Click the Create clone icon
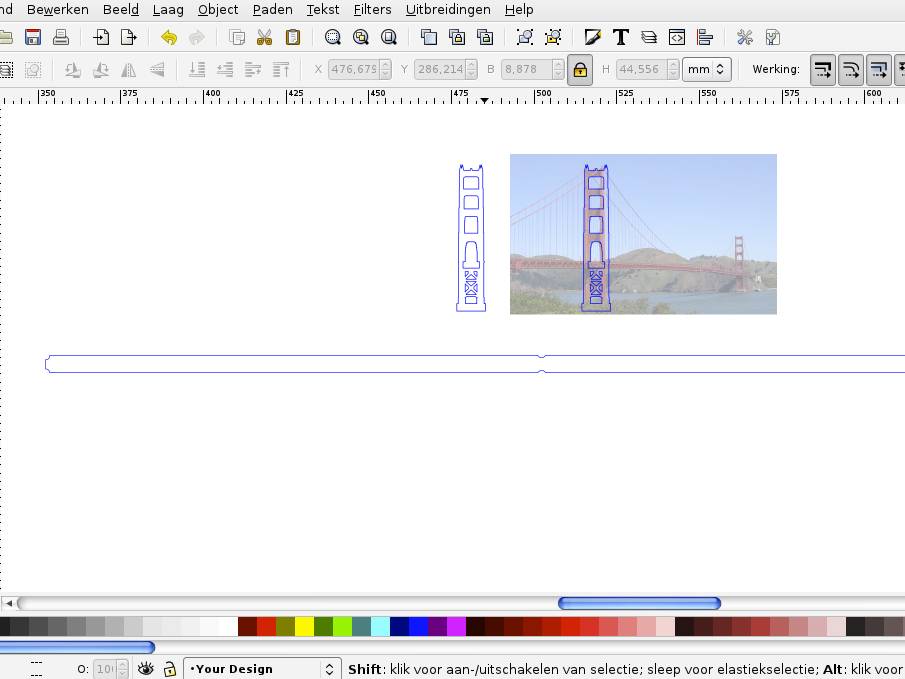Screen dimensions: 905x679 [457, 38]
